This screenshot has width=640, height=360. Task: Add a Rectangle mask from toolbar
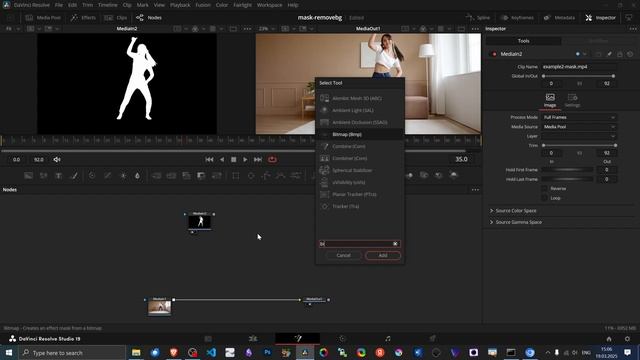(236, 176)
